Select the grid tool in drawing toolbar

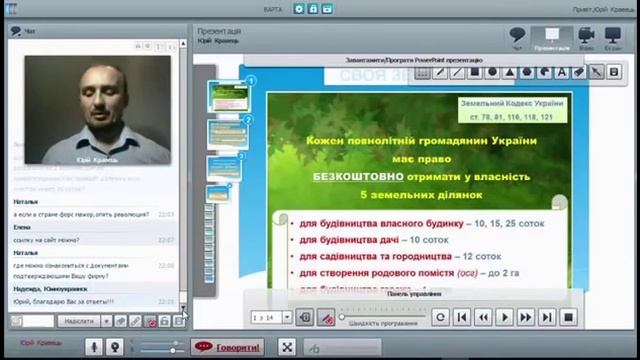[422, 73]
